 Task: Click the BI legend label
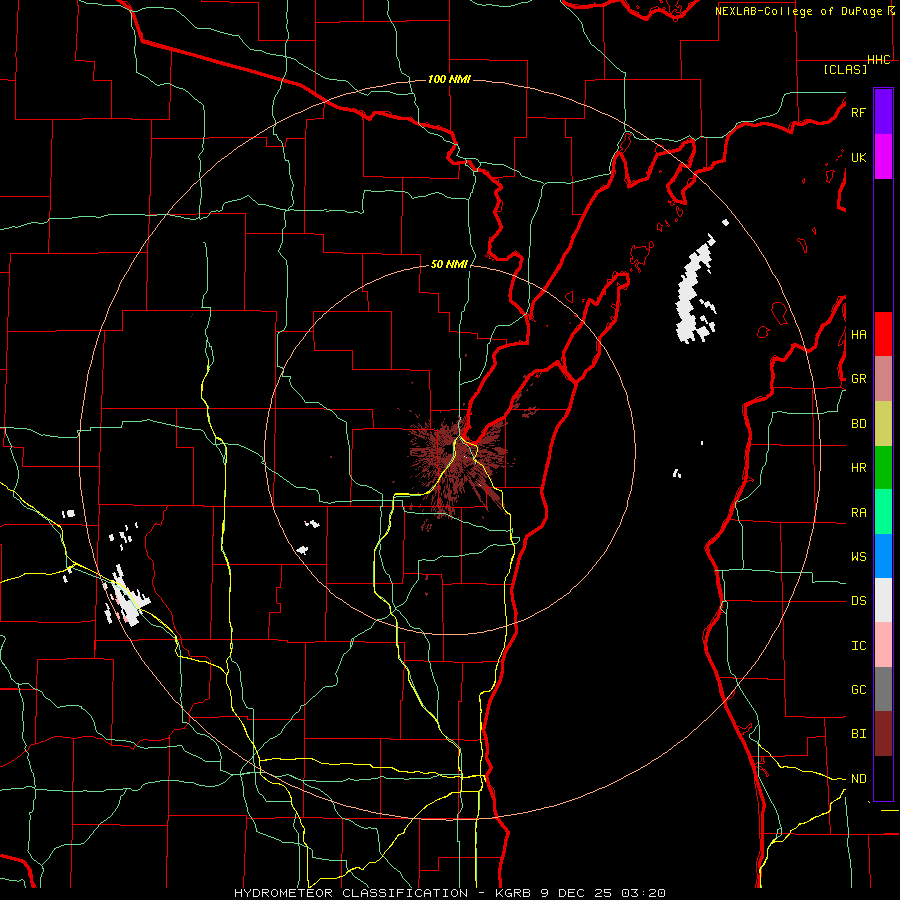click(858, 734)
